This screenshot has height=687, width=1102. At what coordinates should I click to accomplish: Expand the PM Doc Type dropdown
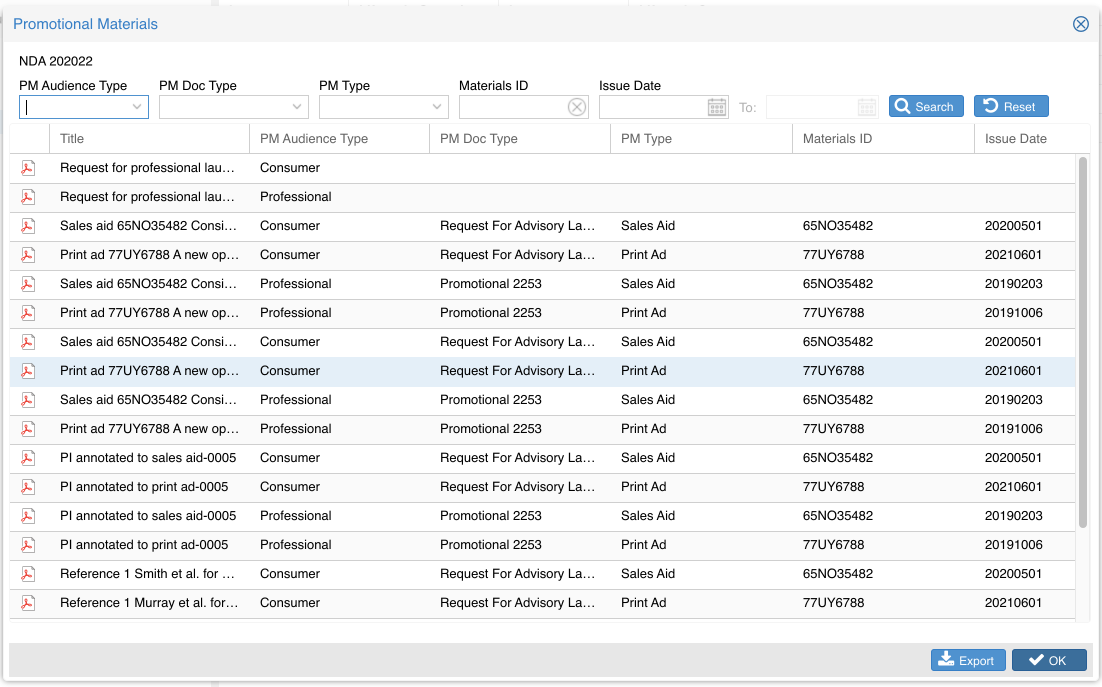pyautogui.click(x=297, y=107)
